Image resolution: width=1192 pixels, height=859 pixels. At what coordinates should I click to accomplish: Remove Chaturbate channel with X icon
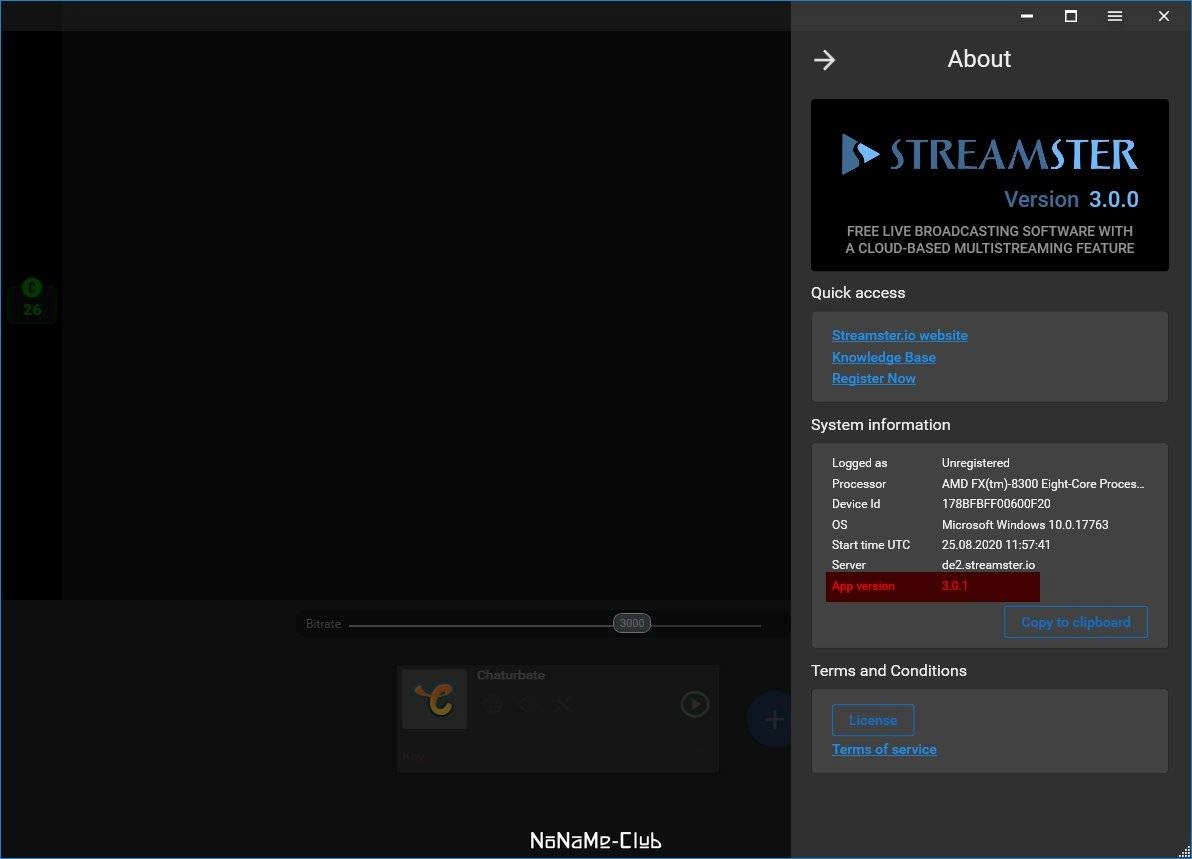click(x=563, y=705)
